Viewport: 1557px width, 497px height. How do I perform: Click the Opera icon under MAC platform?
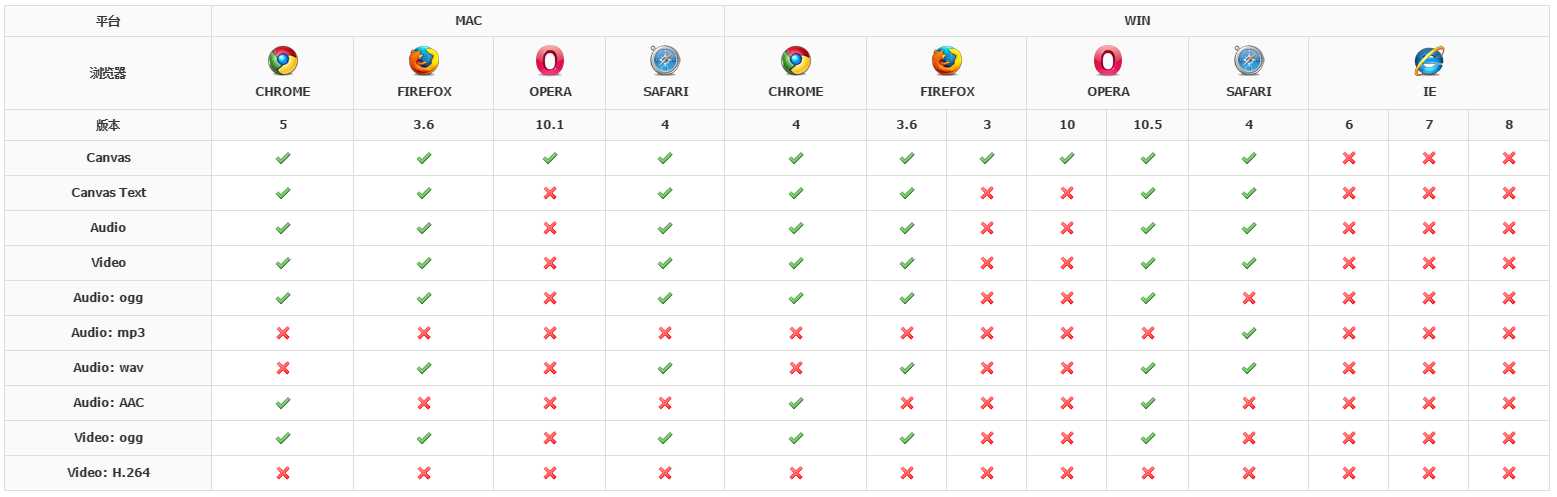[x=550, y=62]
